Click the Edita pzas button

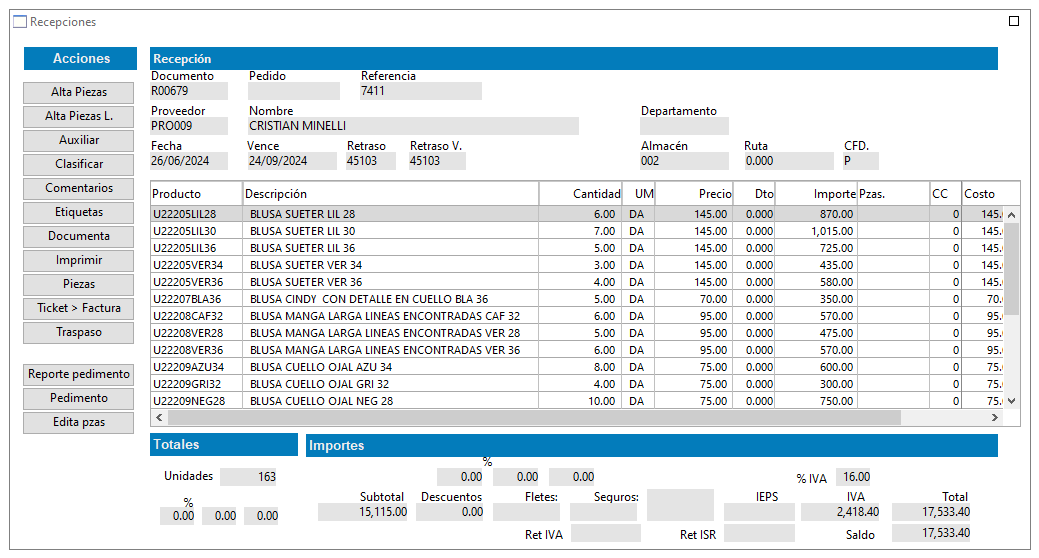(79, 422)
